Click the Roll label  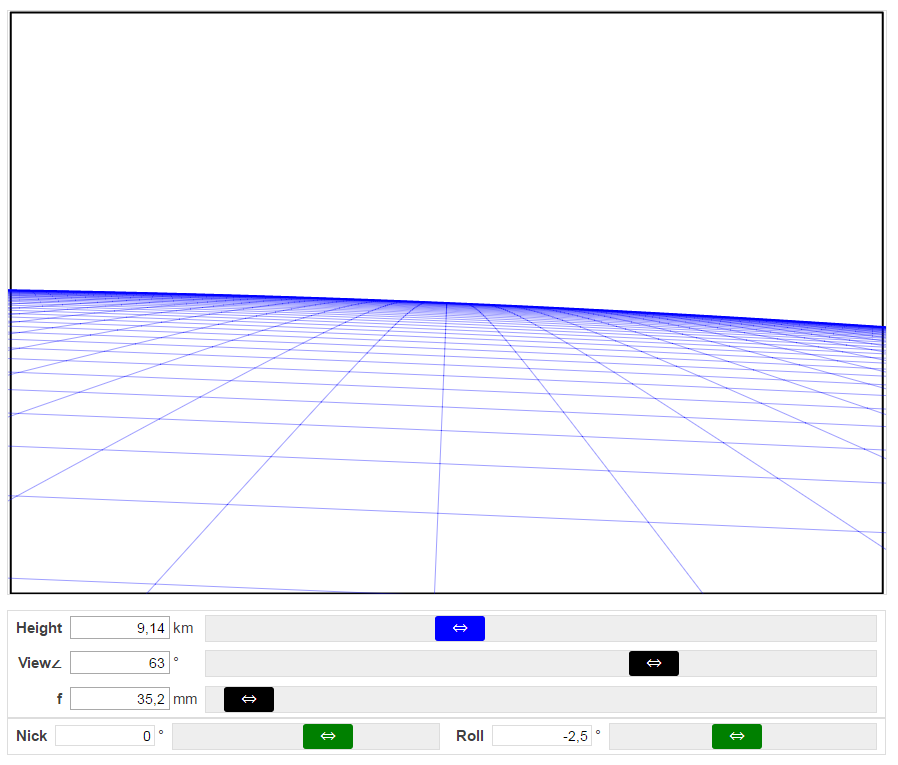point(470,736)
